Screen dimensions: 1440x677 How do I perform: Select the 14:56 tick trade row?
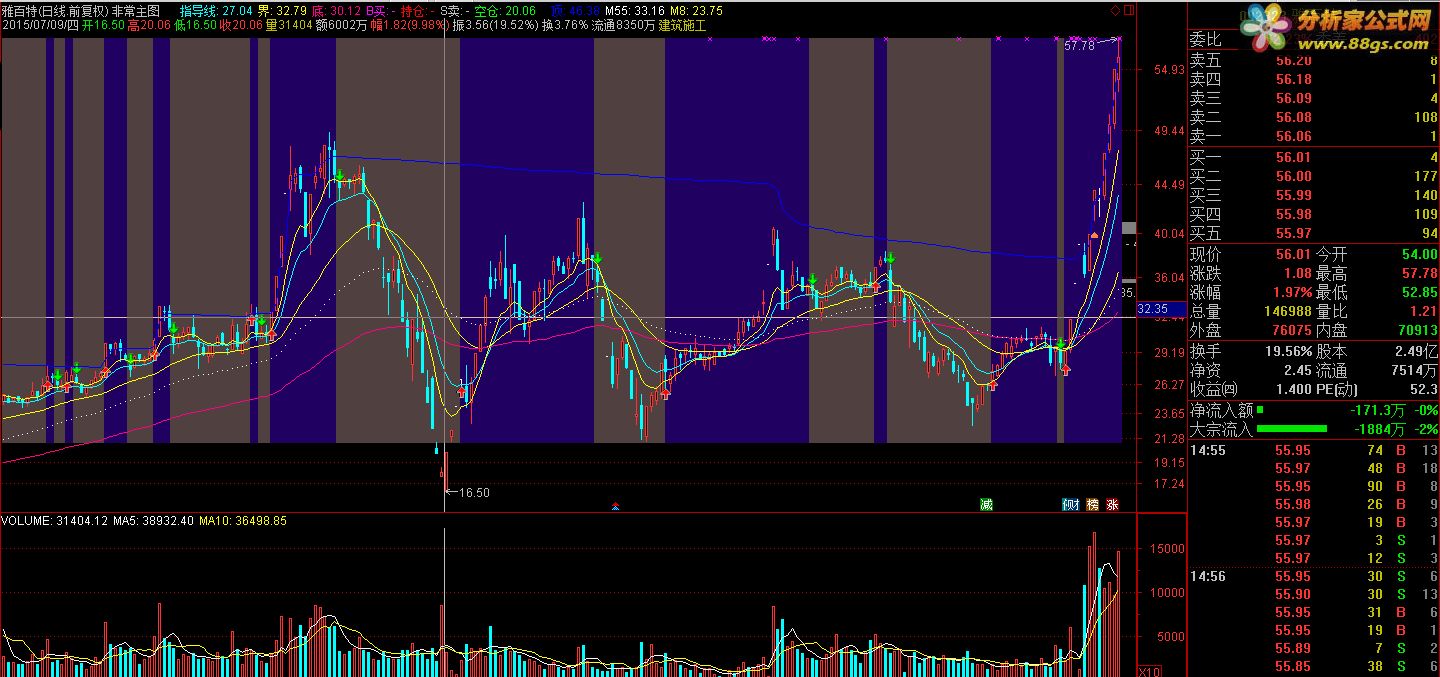tap(1312, 576)
